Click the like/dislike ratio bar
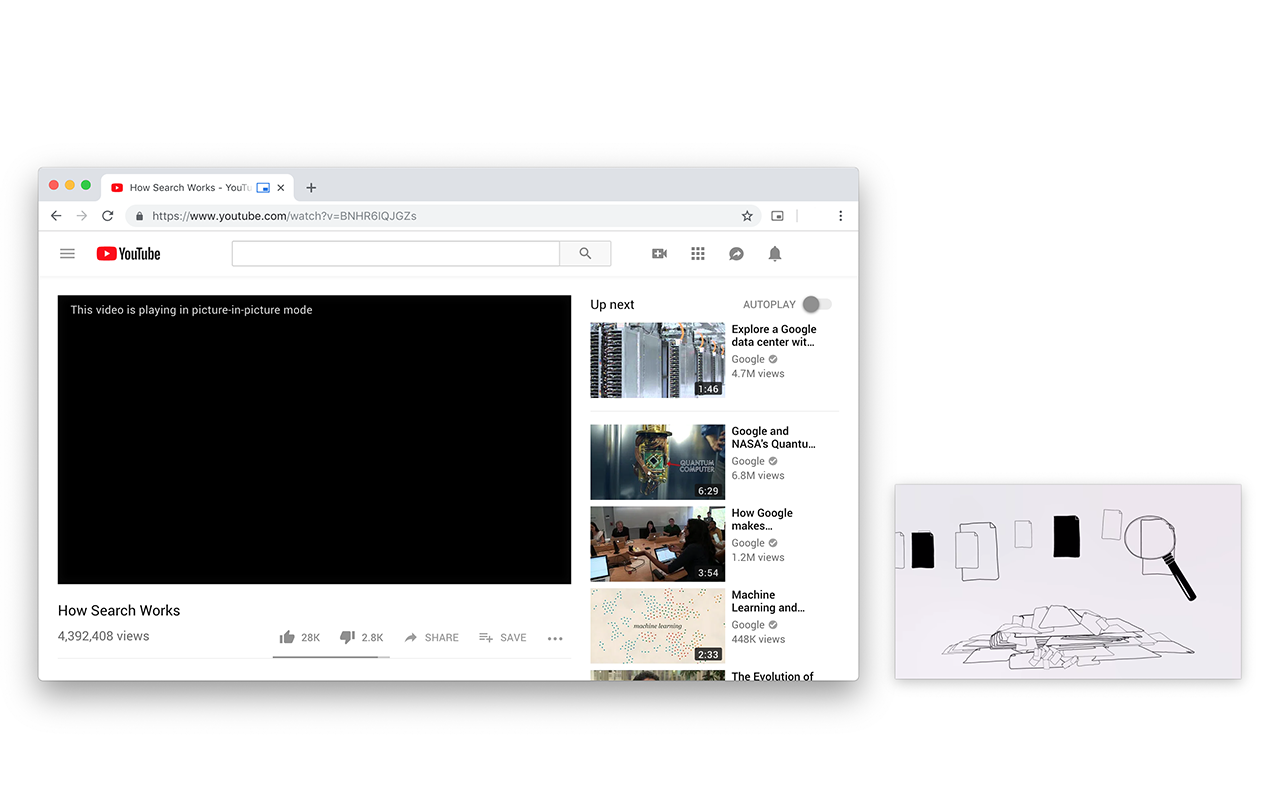 tap(331, 657)
